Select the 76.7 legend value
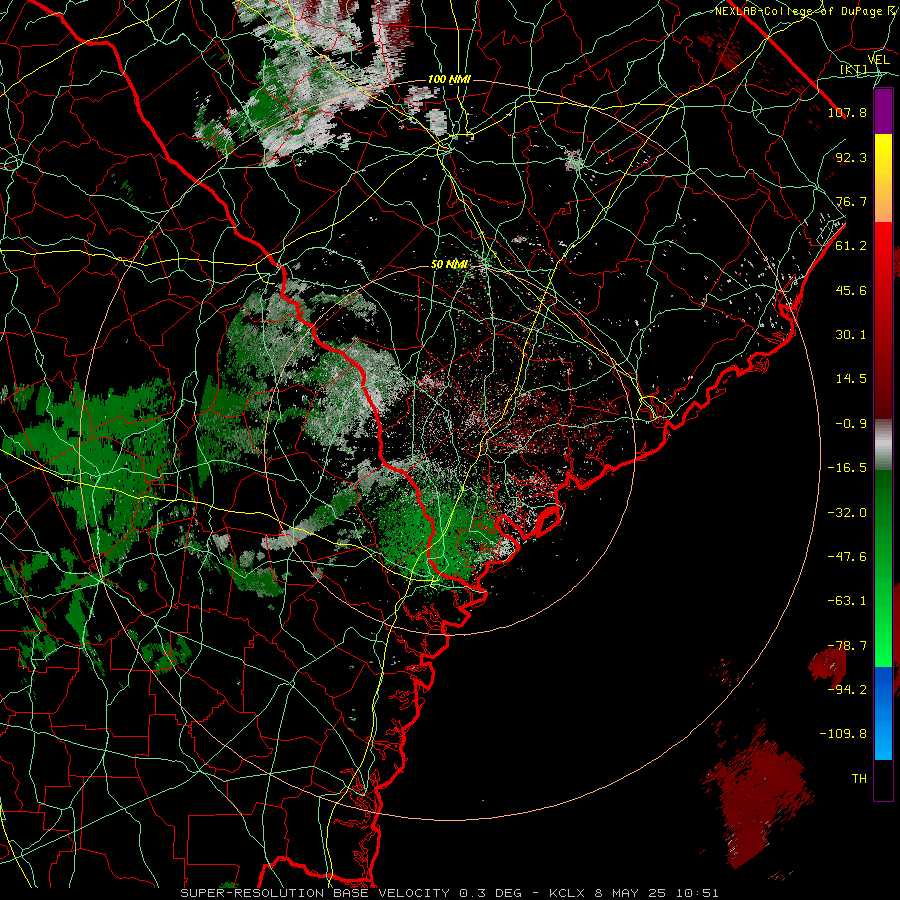 tap(851, 201)
